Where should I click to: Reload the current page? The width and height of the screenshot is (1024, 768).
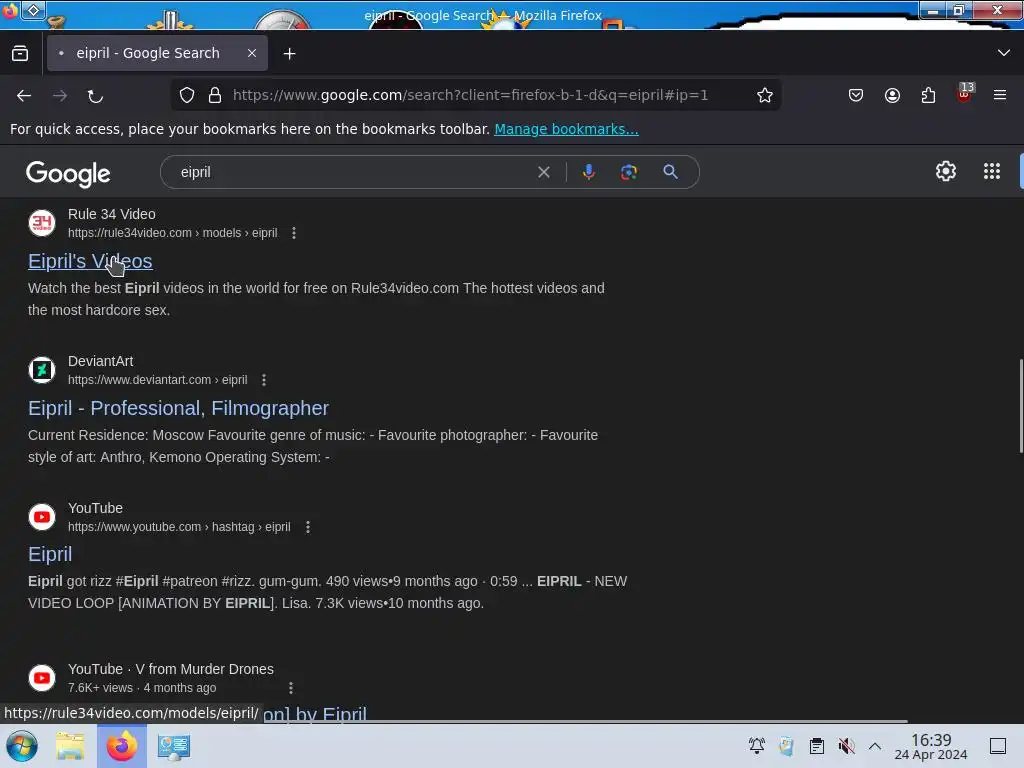pos(95,96)
